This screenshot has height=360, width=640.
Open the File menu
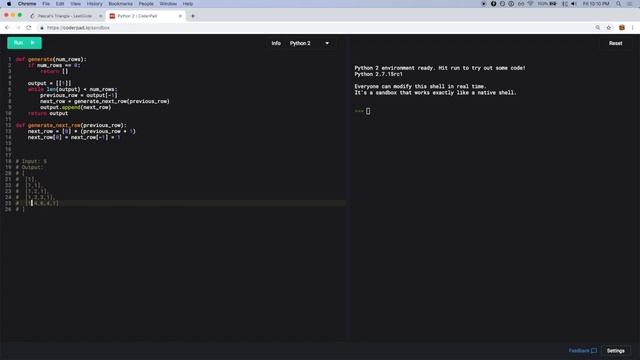[46, 4]
